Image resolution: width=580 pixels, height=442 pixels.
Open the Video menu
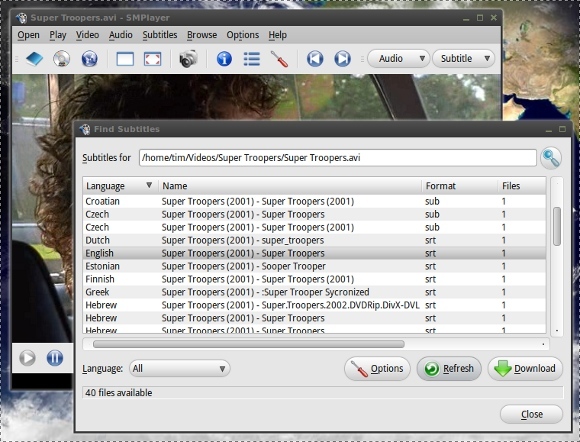click(87, 35)
